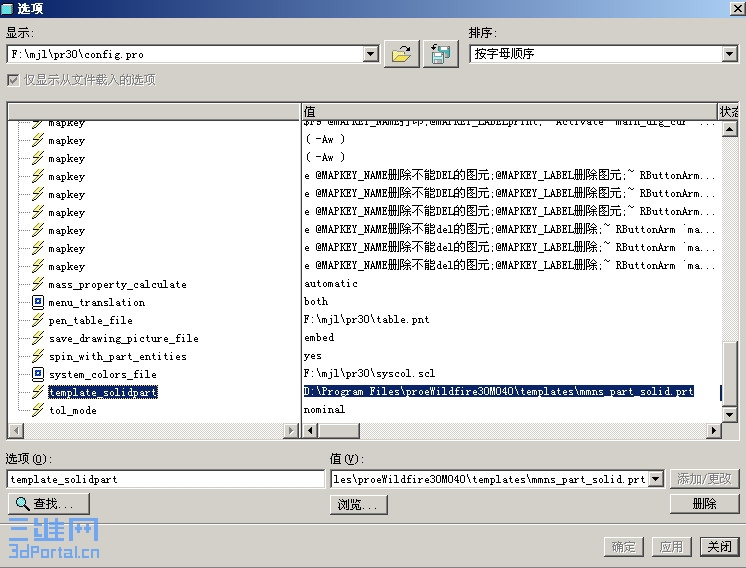Click the 关闭 (Close) button
The image size is (746, 568).
click(719, 547)
